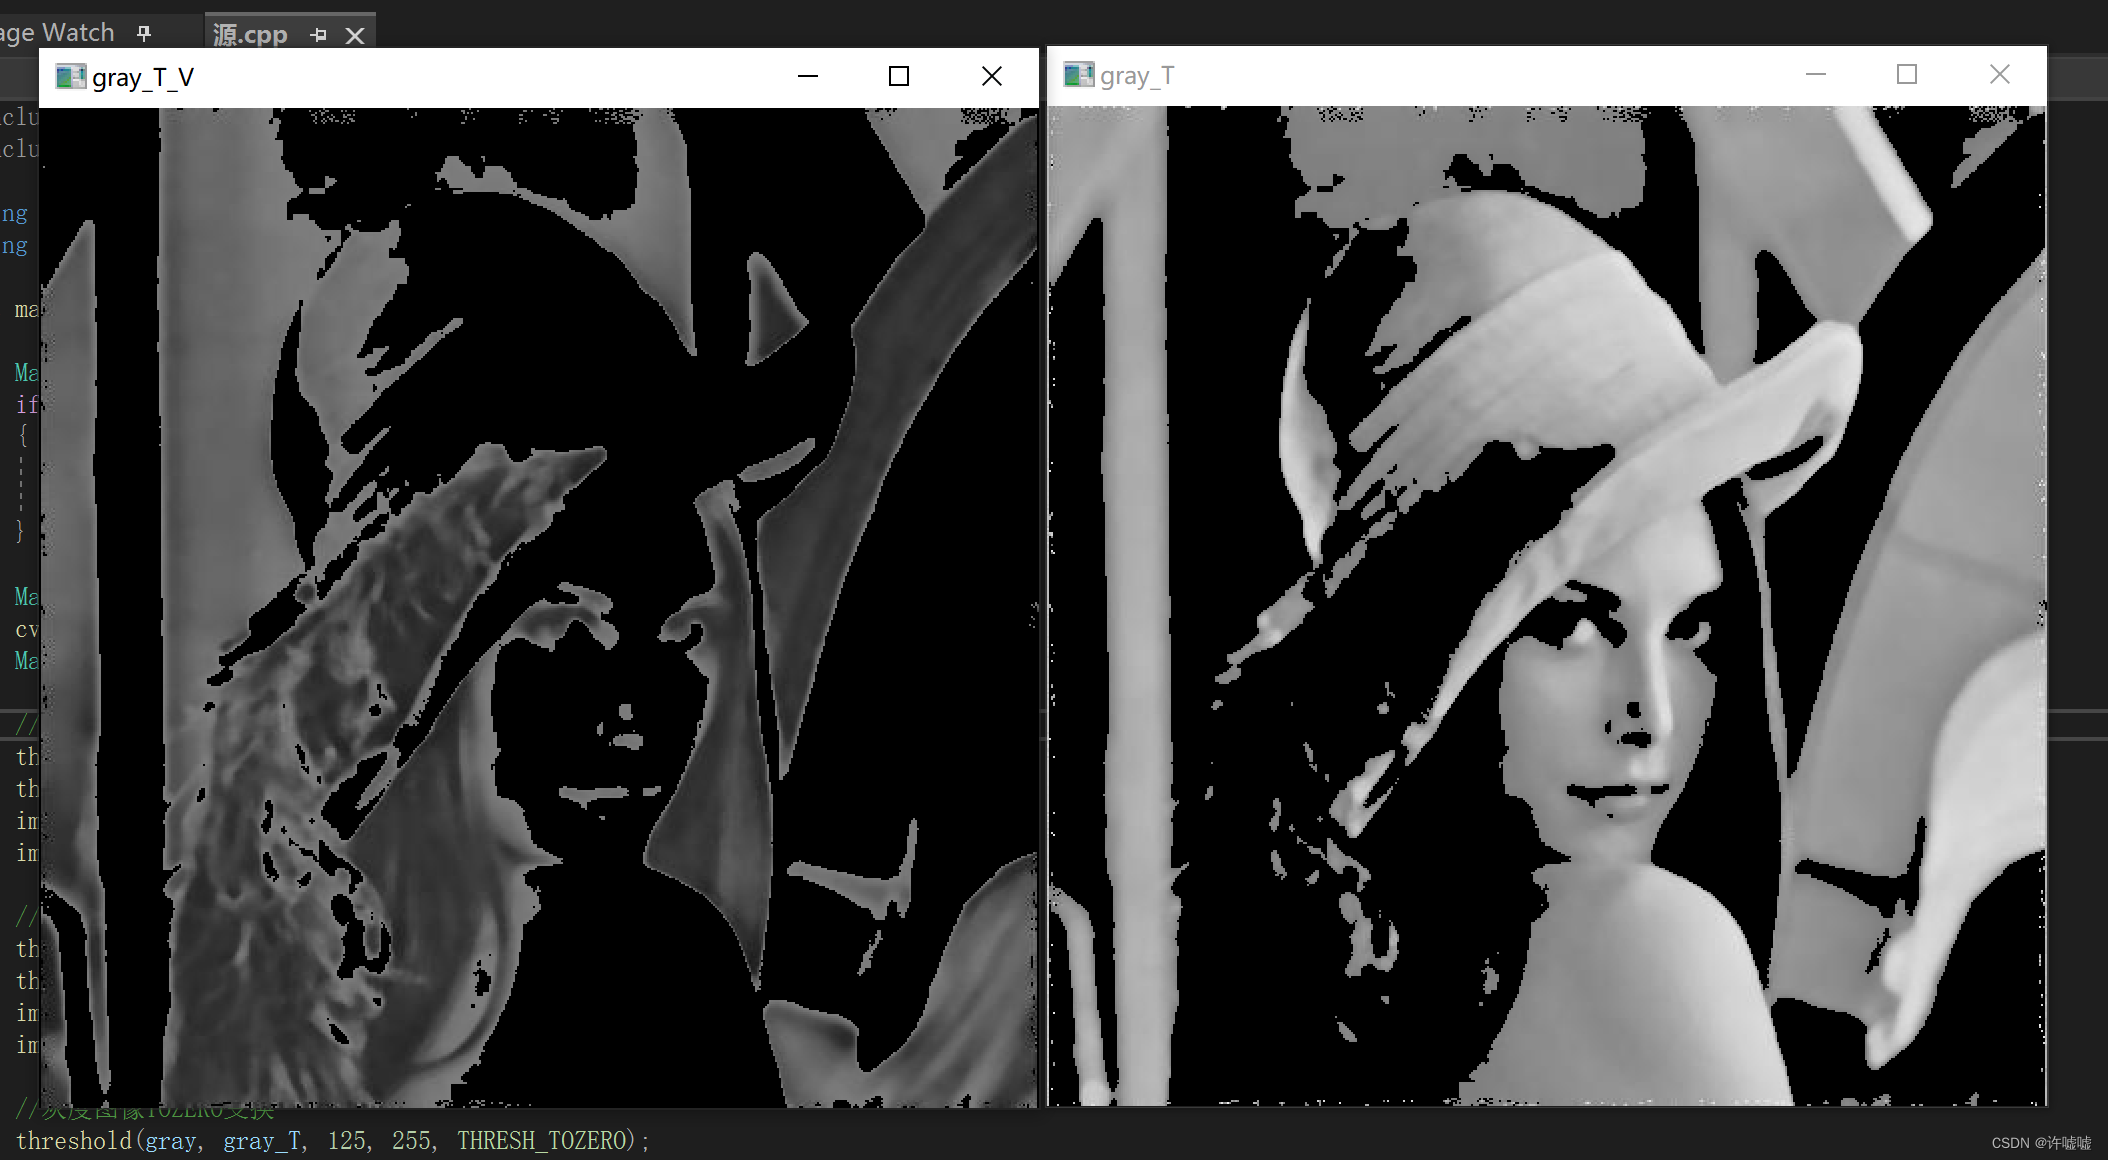Click the pin icon on 源.cpp tab
2108x1160 pixels.
click(x=318, y=35)
